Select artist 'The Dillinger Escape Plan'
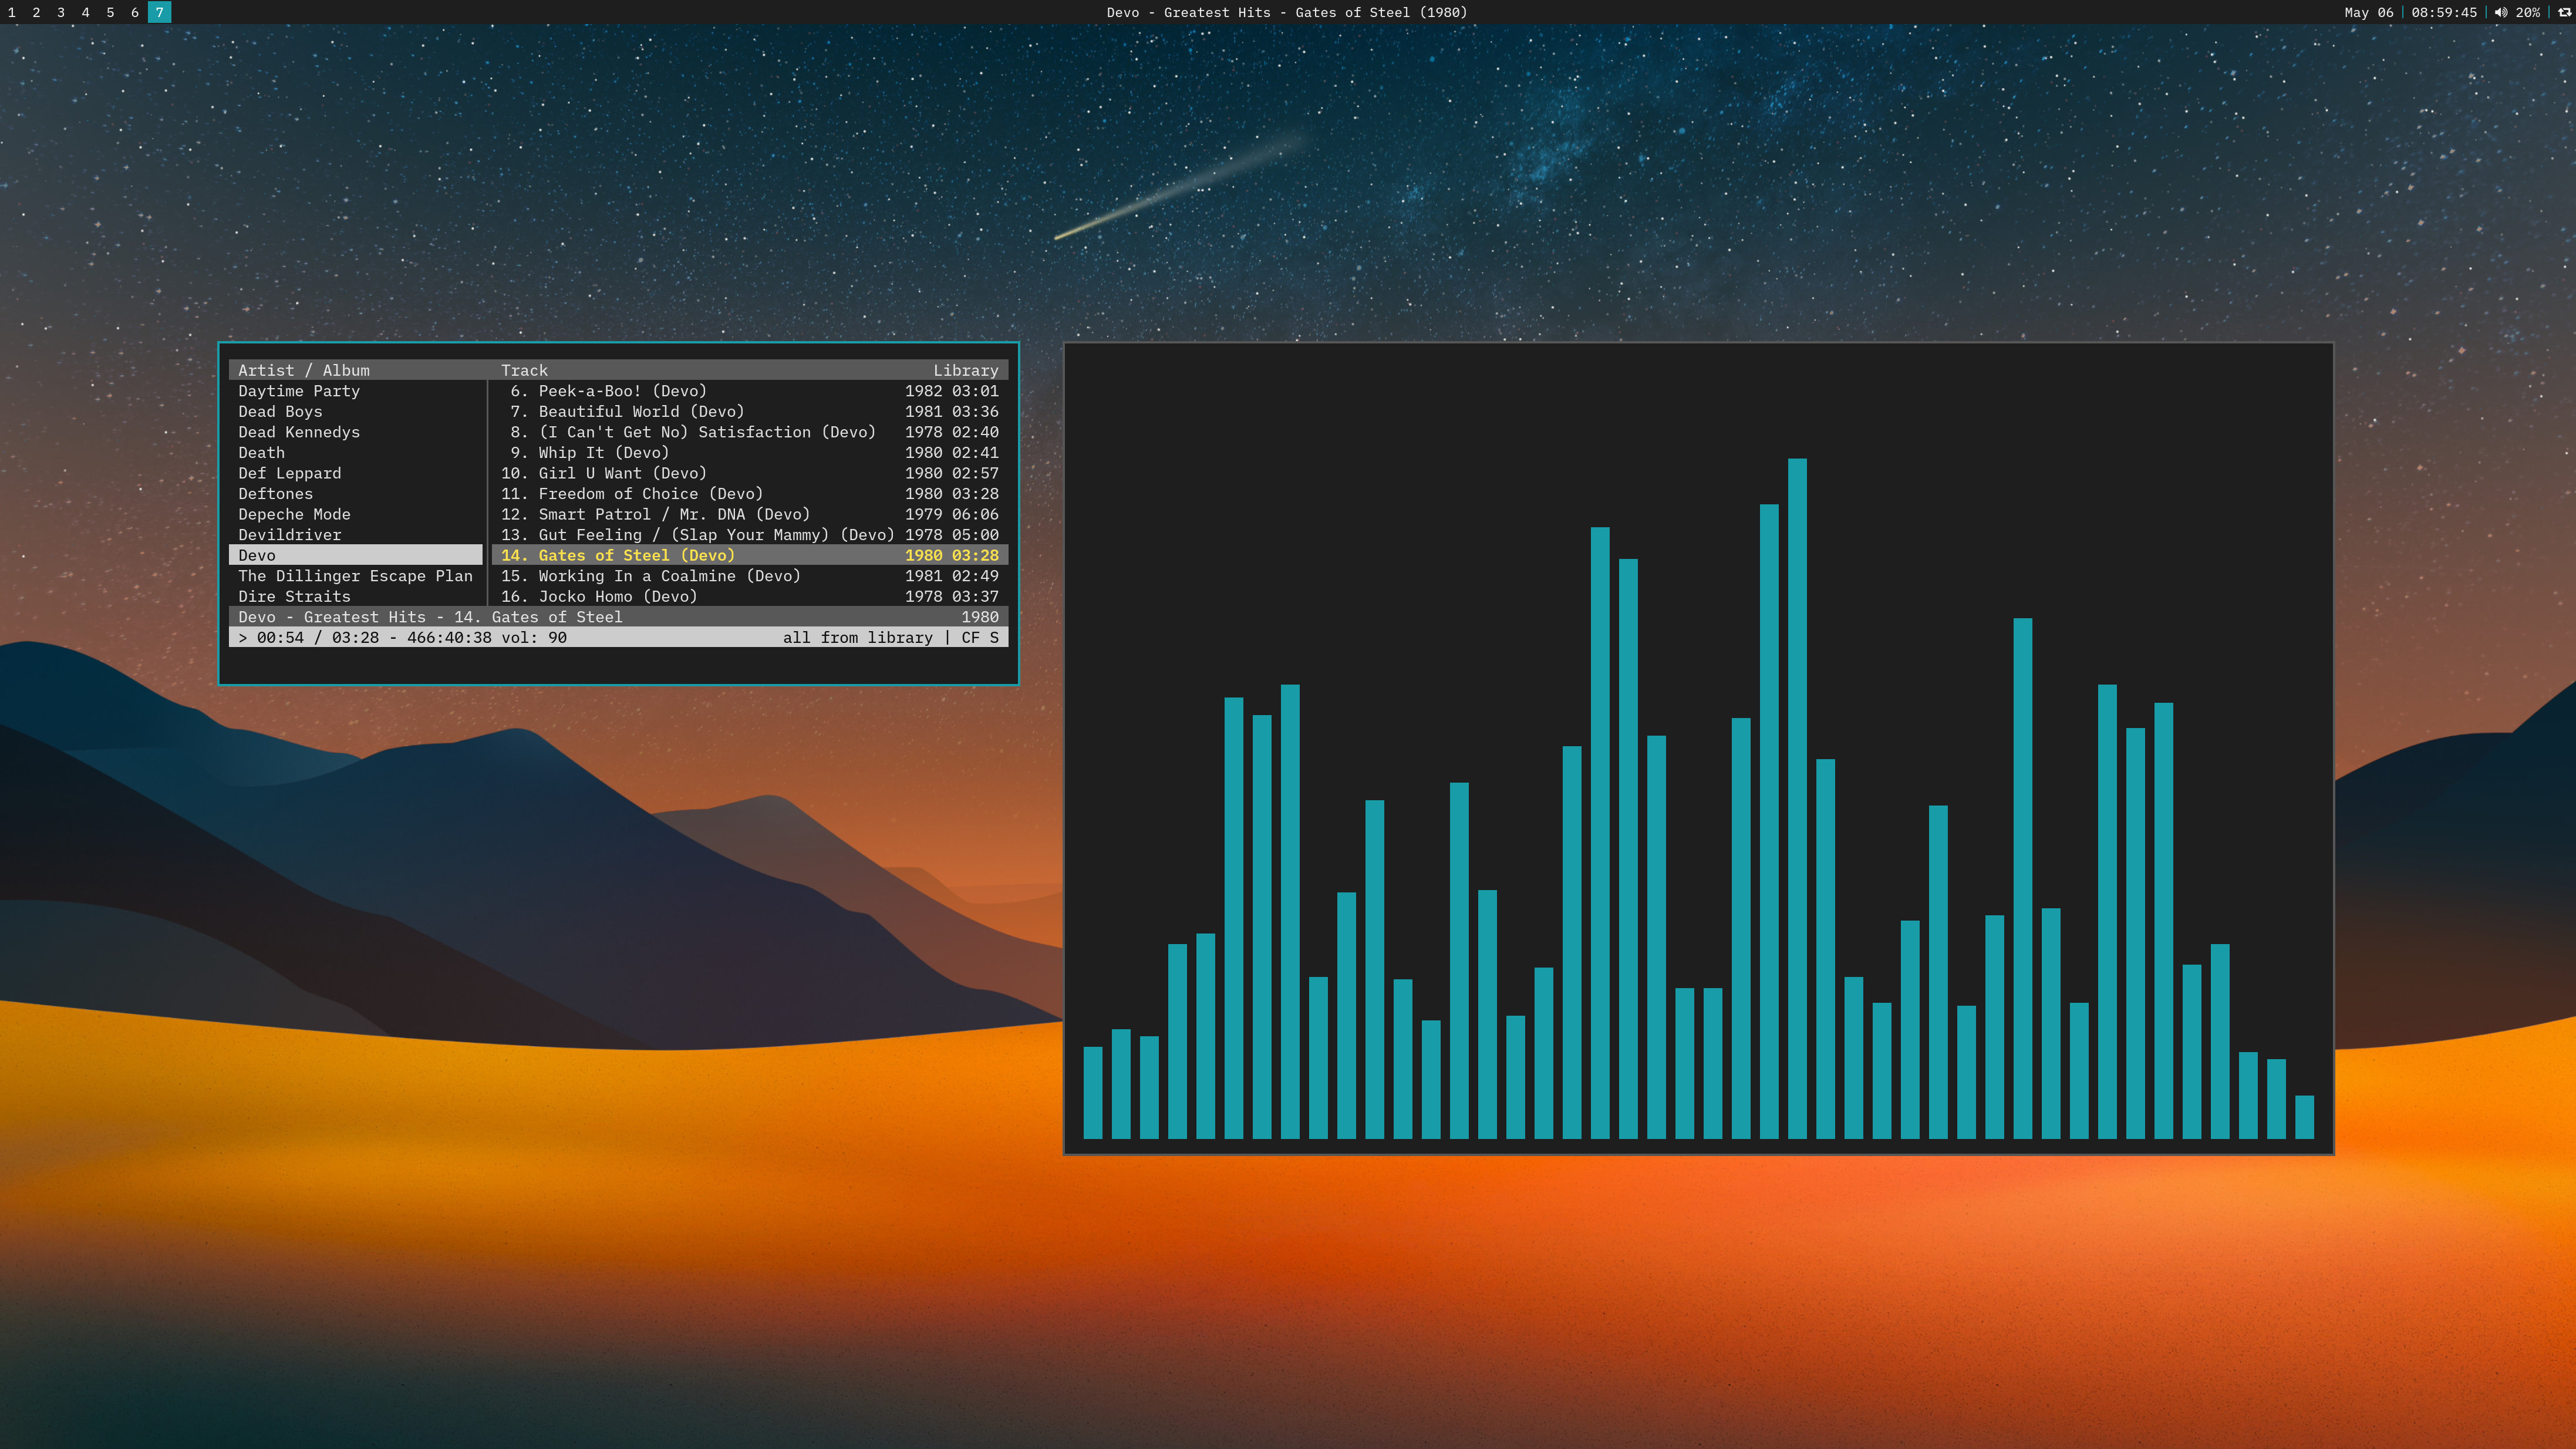This screenshot has height=1449, width=2576. click(x=355, y=576)
